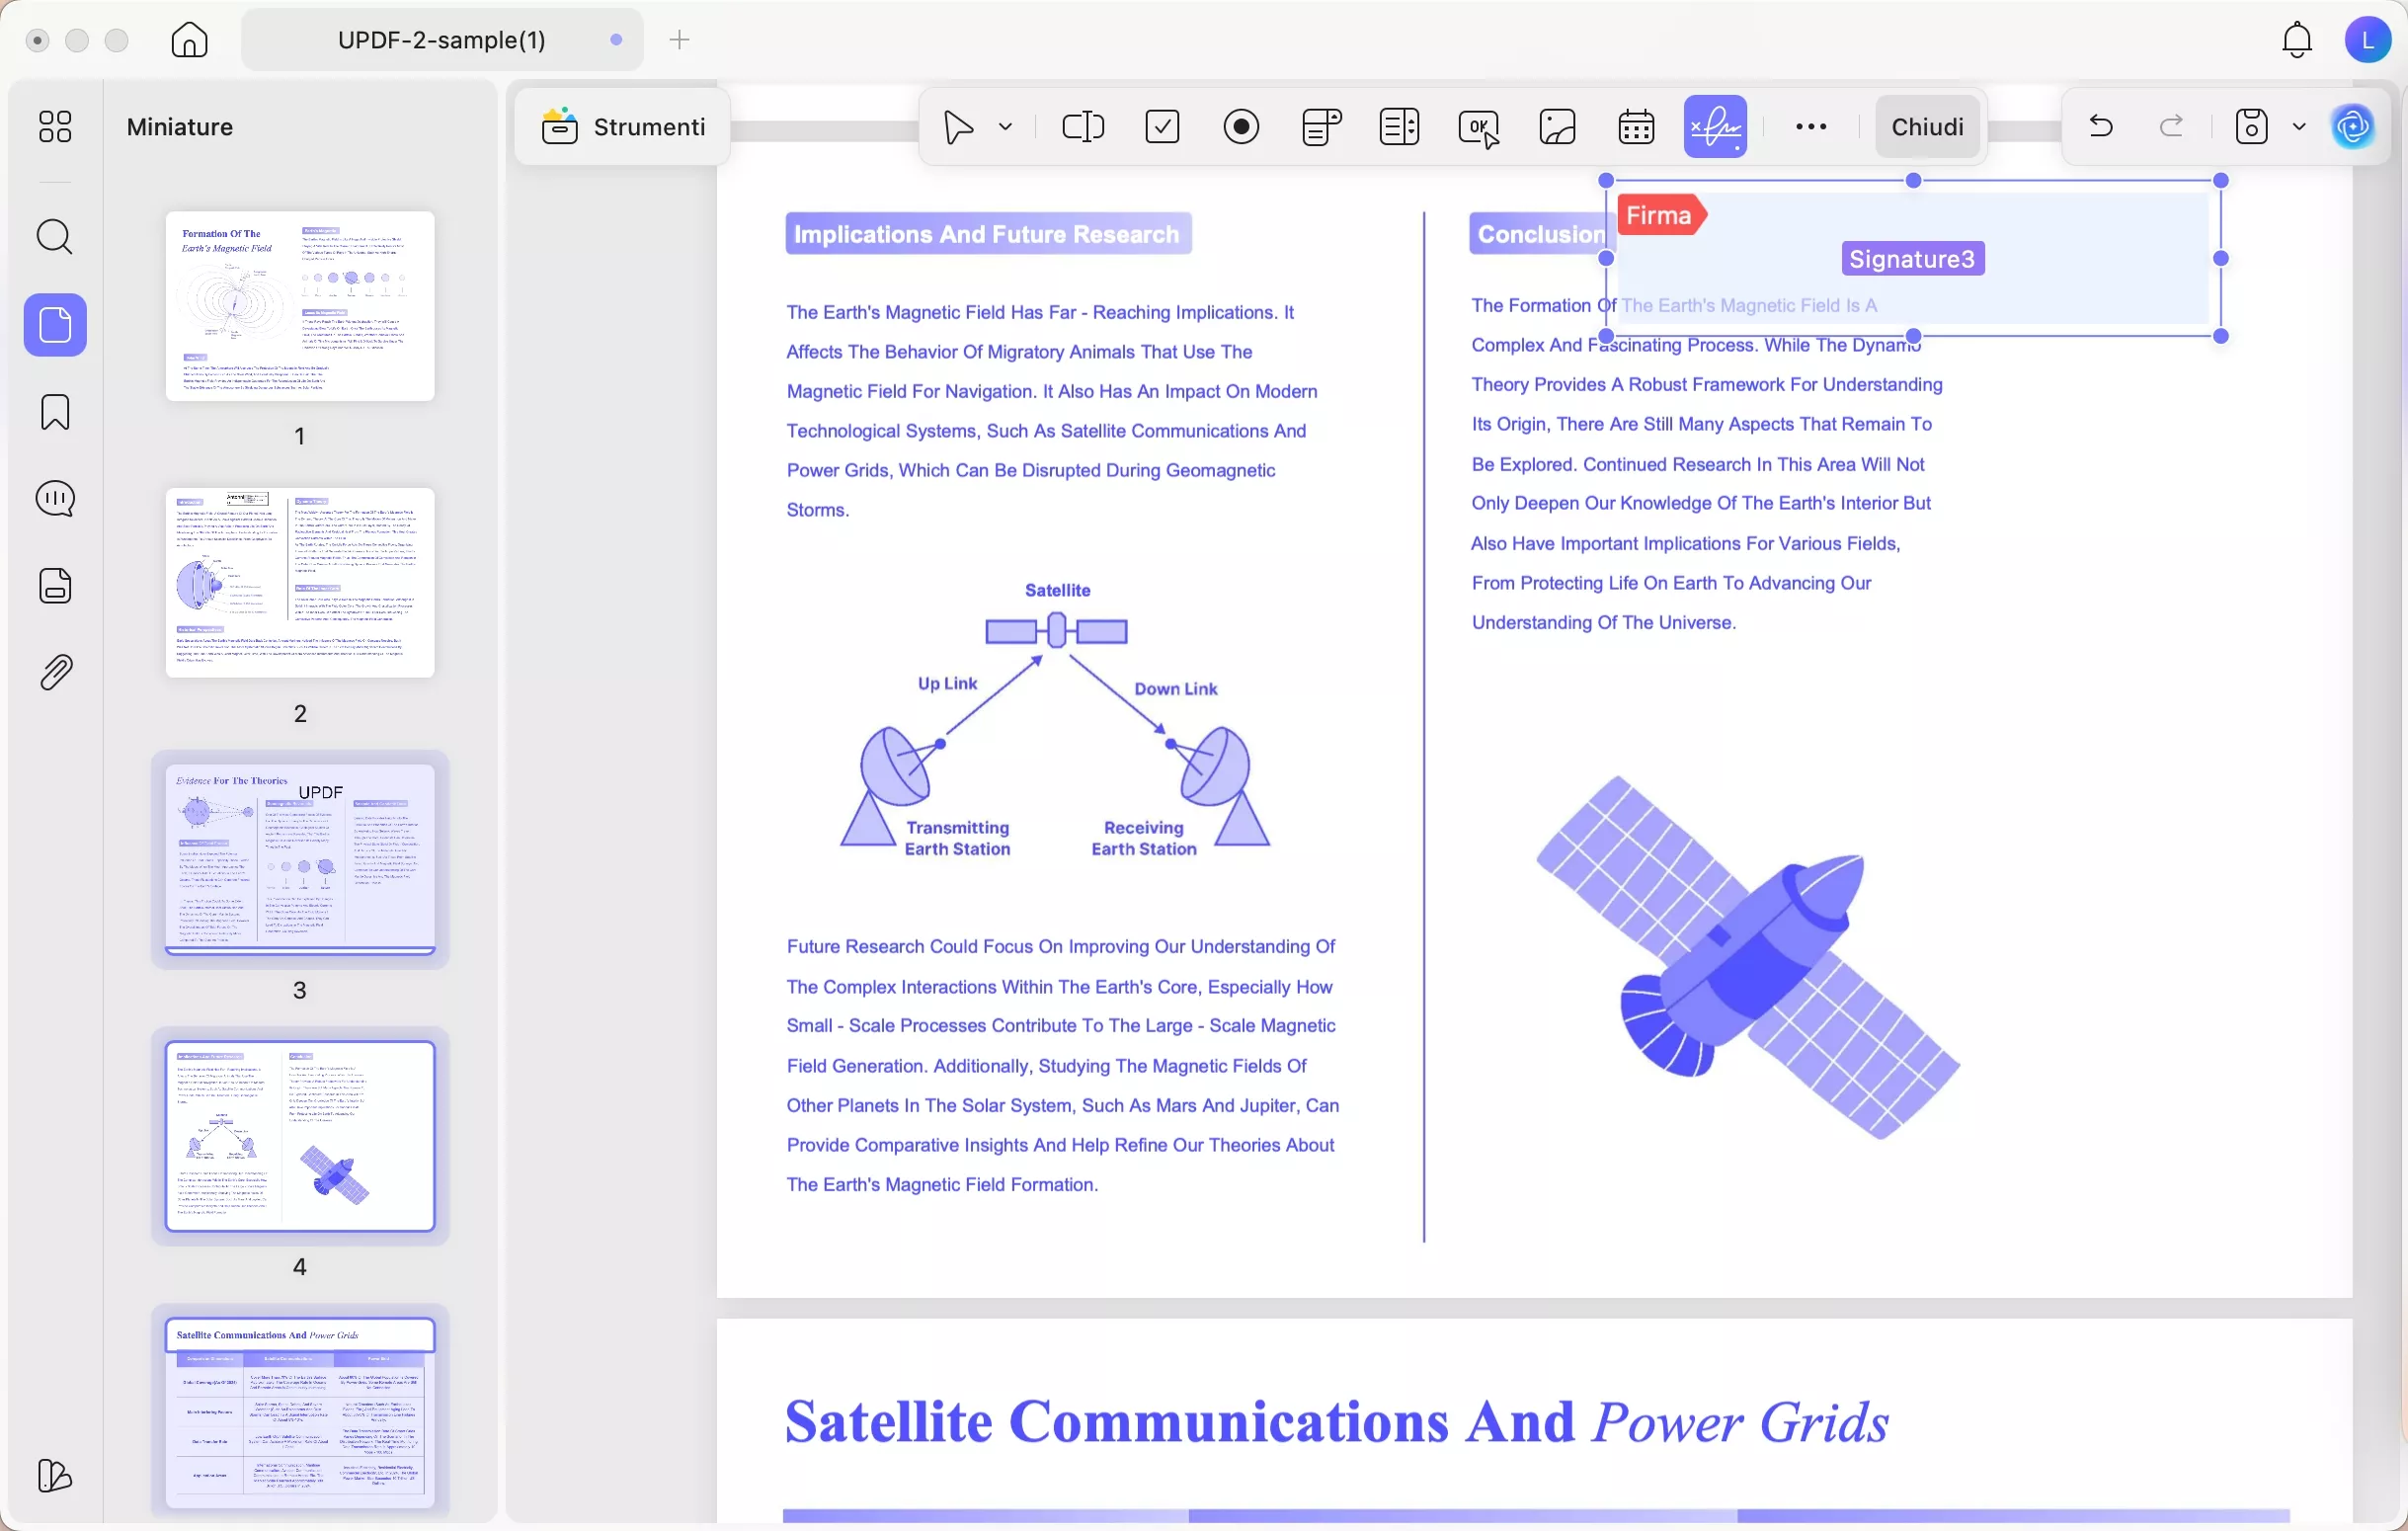Select the list box field tool
The height and width of the screenshot is (1531, 2408).
(1399, 127)
